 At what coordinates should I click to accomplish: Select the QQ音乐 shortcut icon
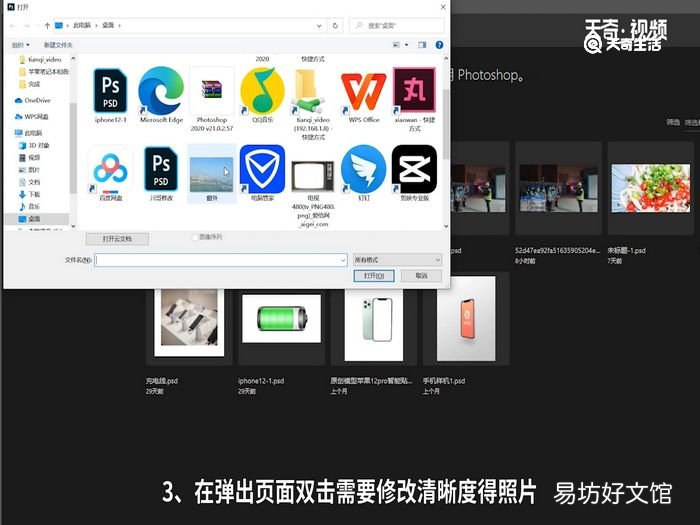(x=262, y=91)
